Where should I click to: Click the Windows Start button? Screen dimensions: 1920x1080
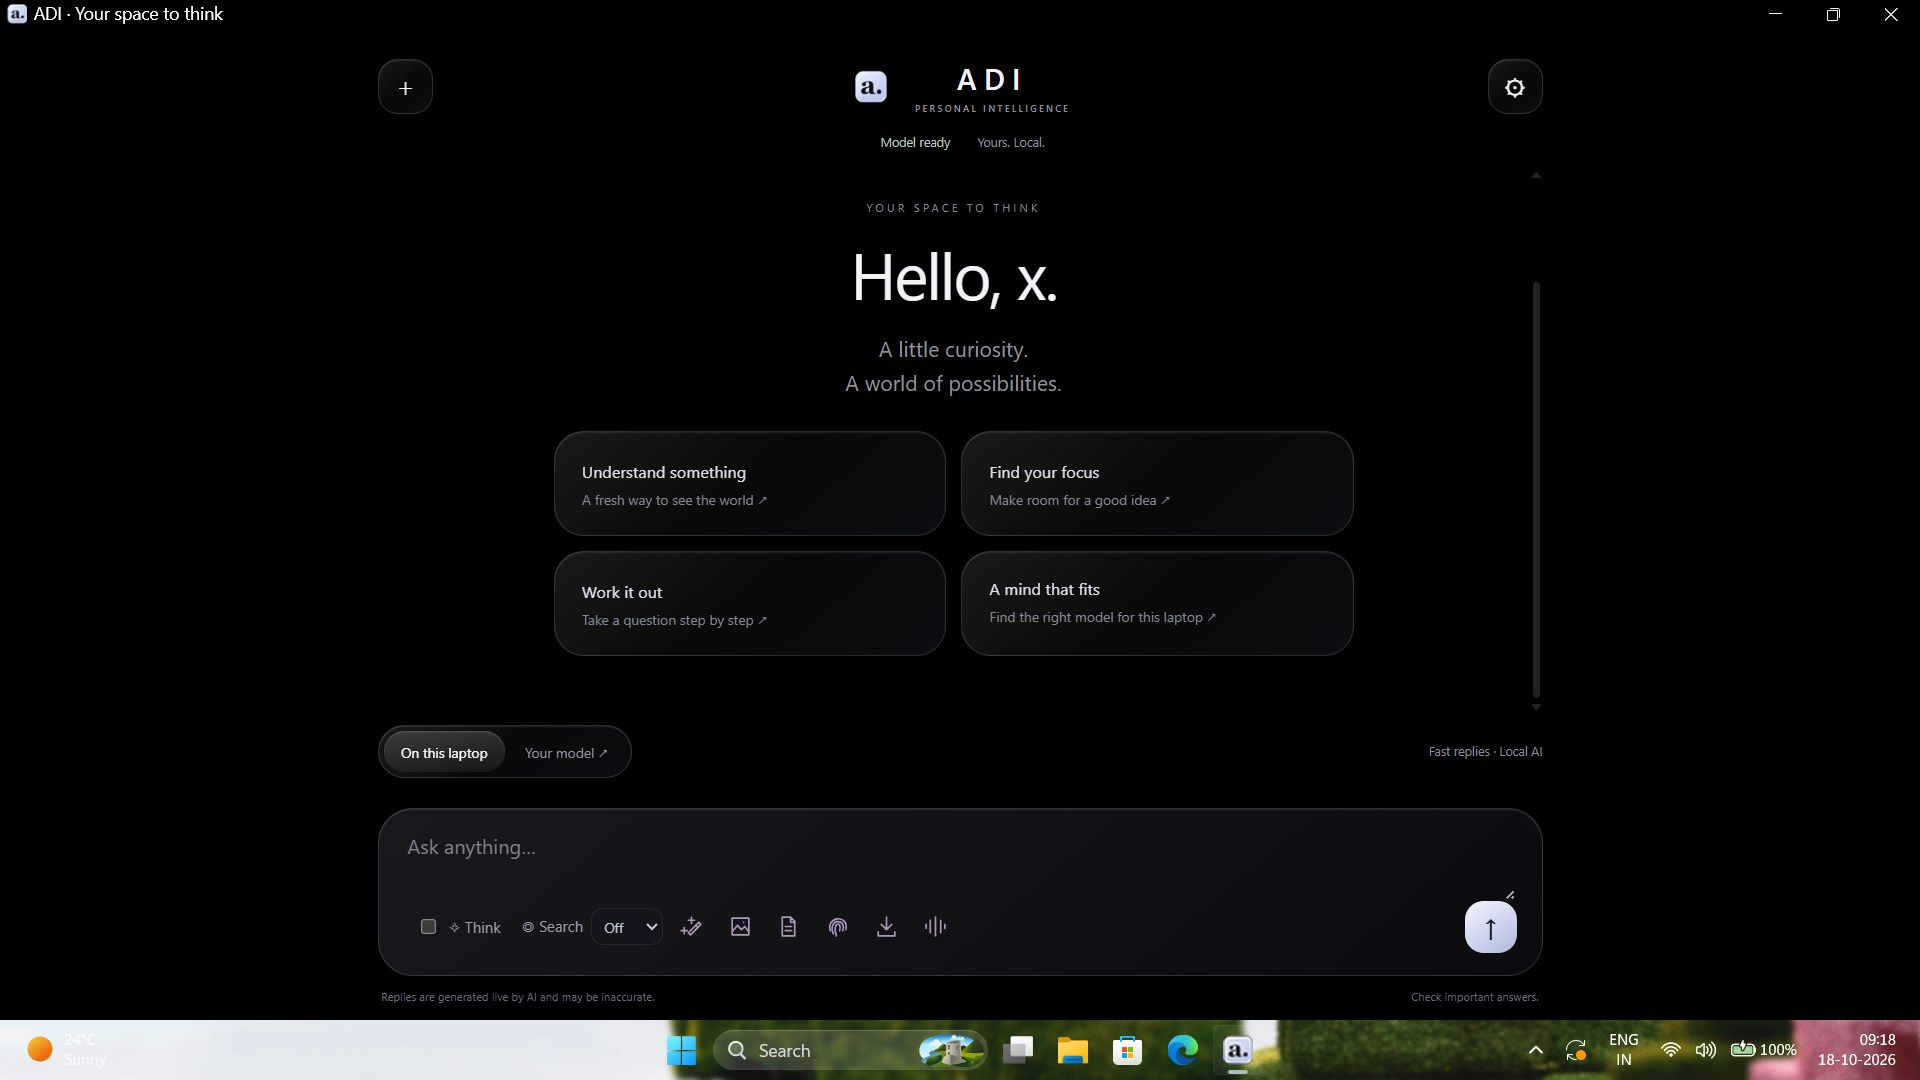(x=682, y=1050)
